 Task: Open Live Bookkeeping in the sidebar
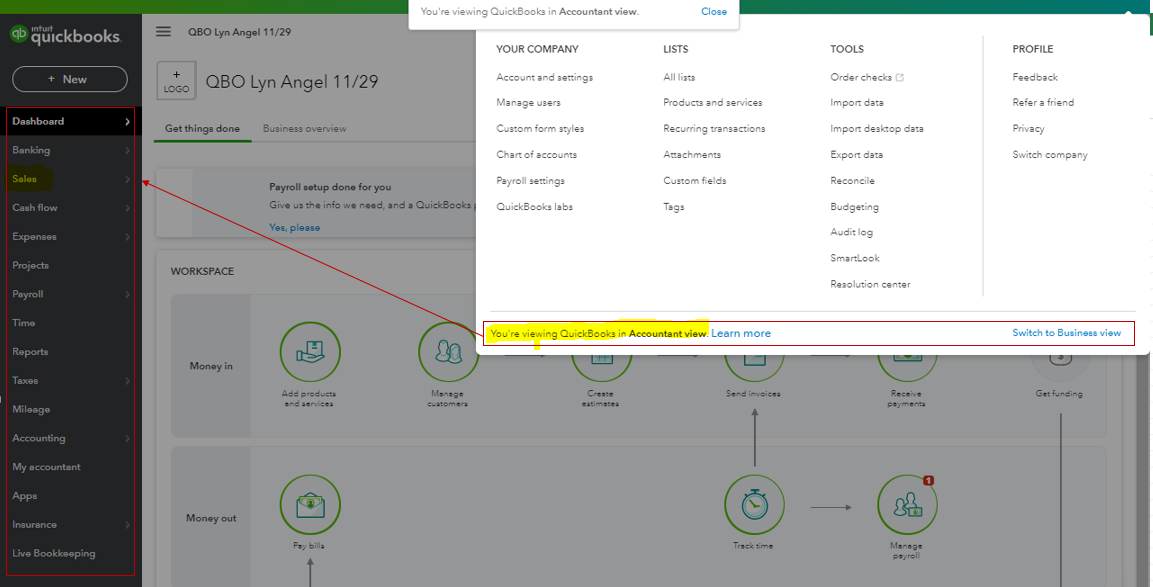click(54, 553)
